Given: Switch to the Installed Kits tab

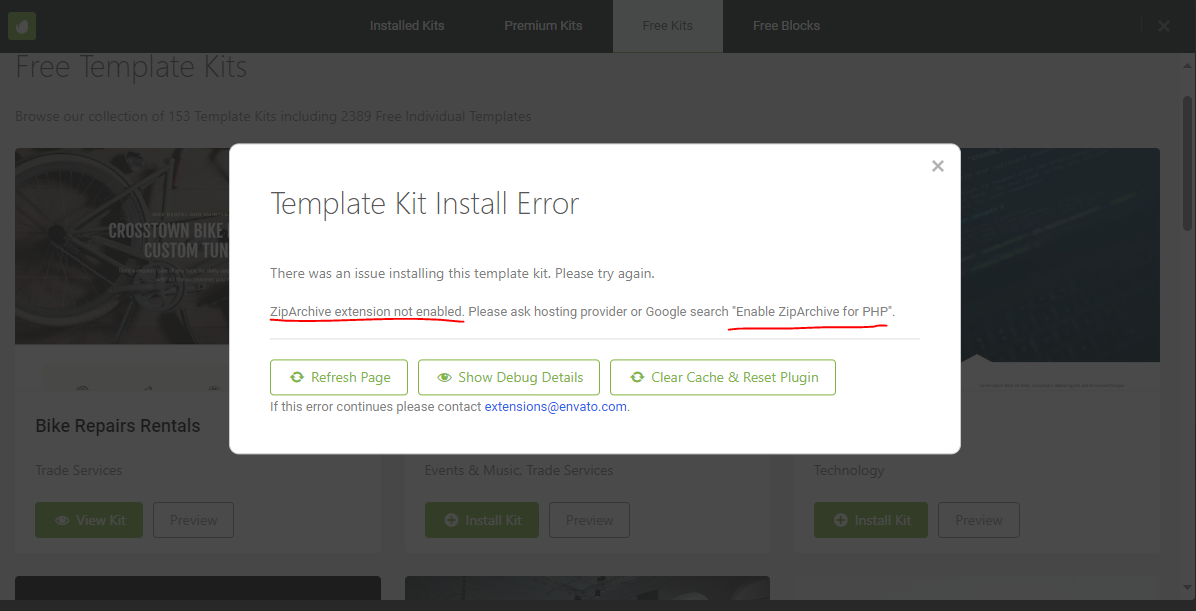Looking at the screenshot, I should point(406,25).
